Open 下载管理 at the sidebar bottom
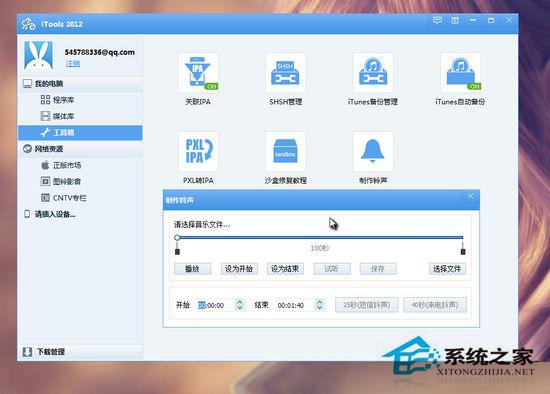 [x=80, y=352]
